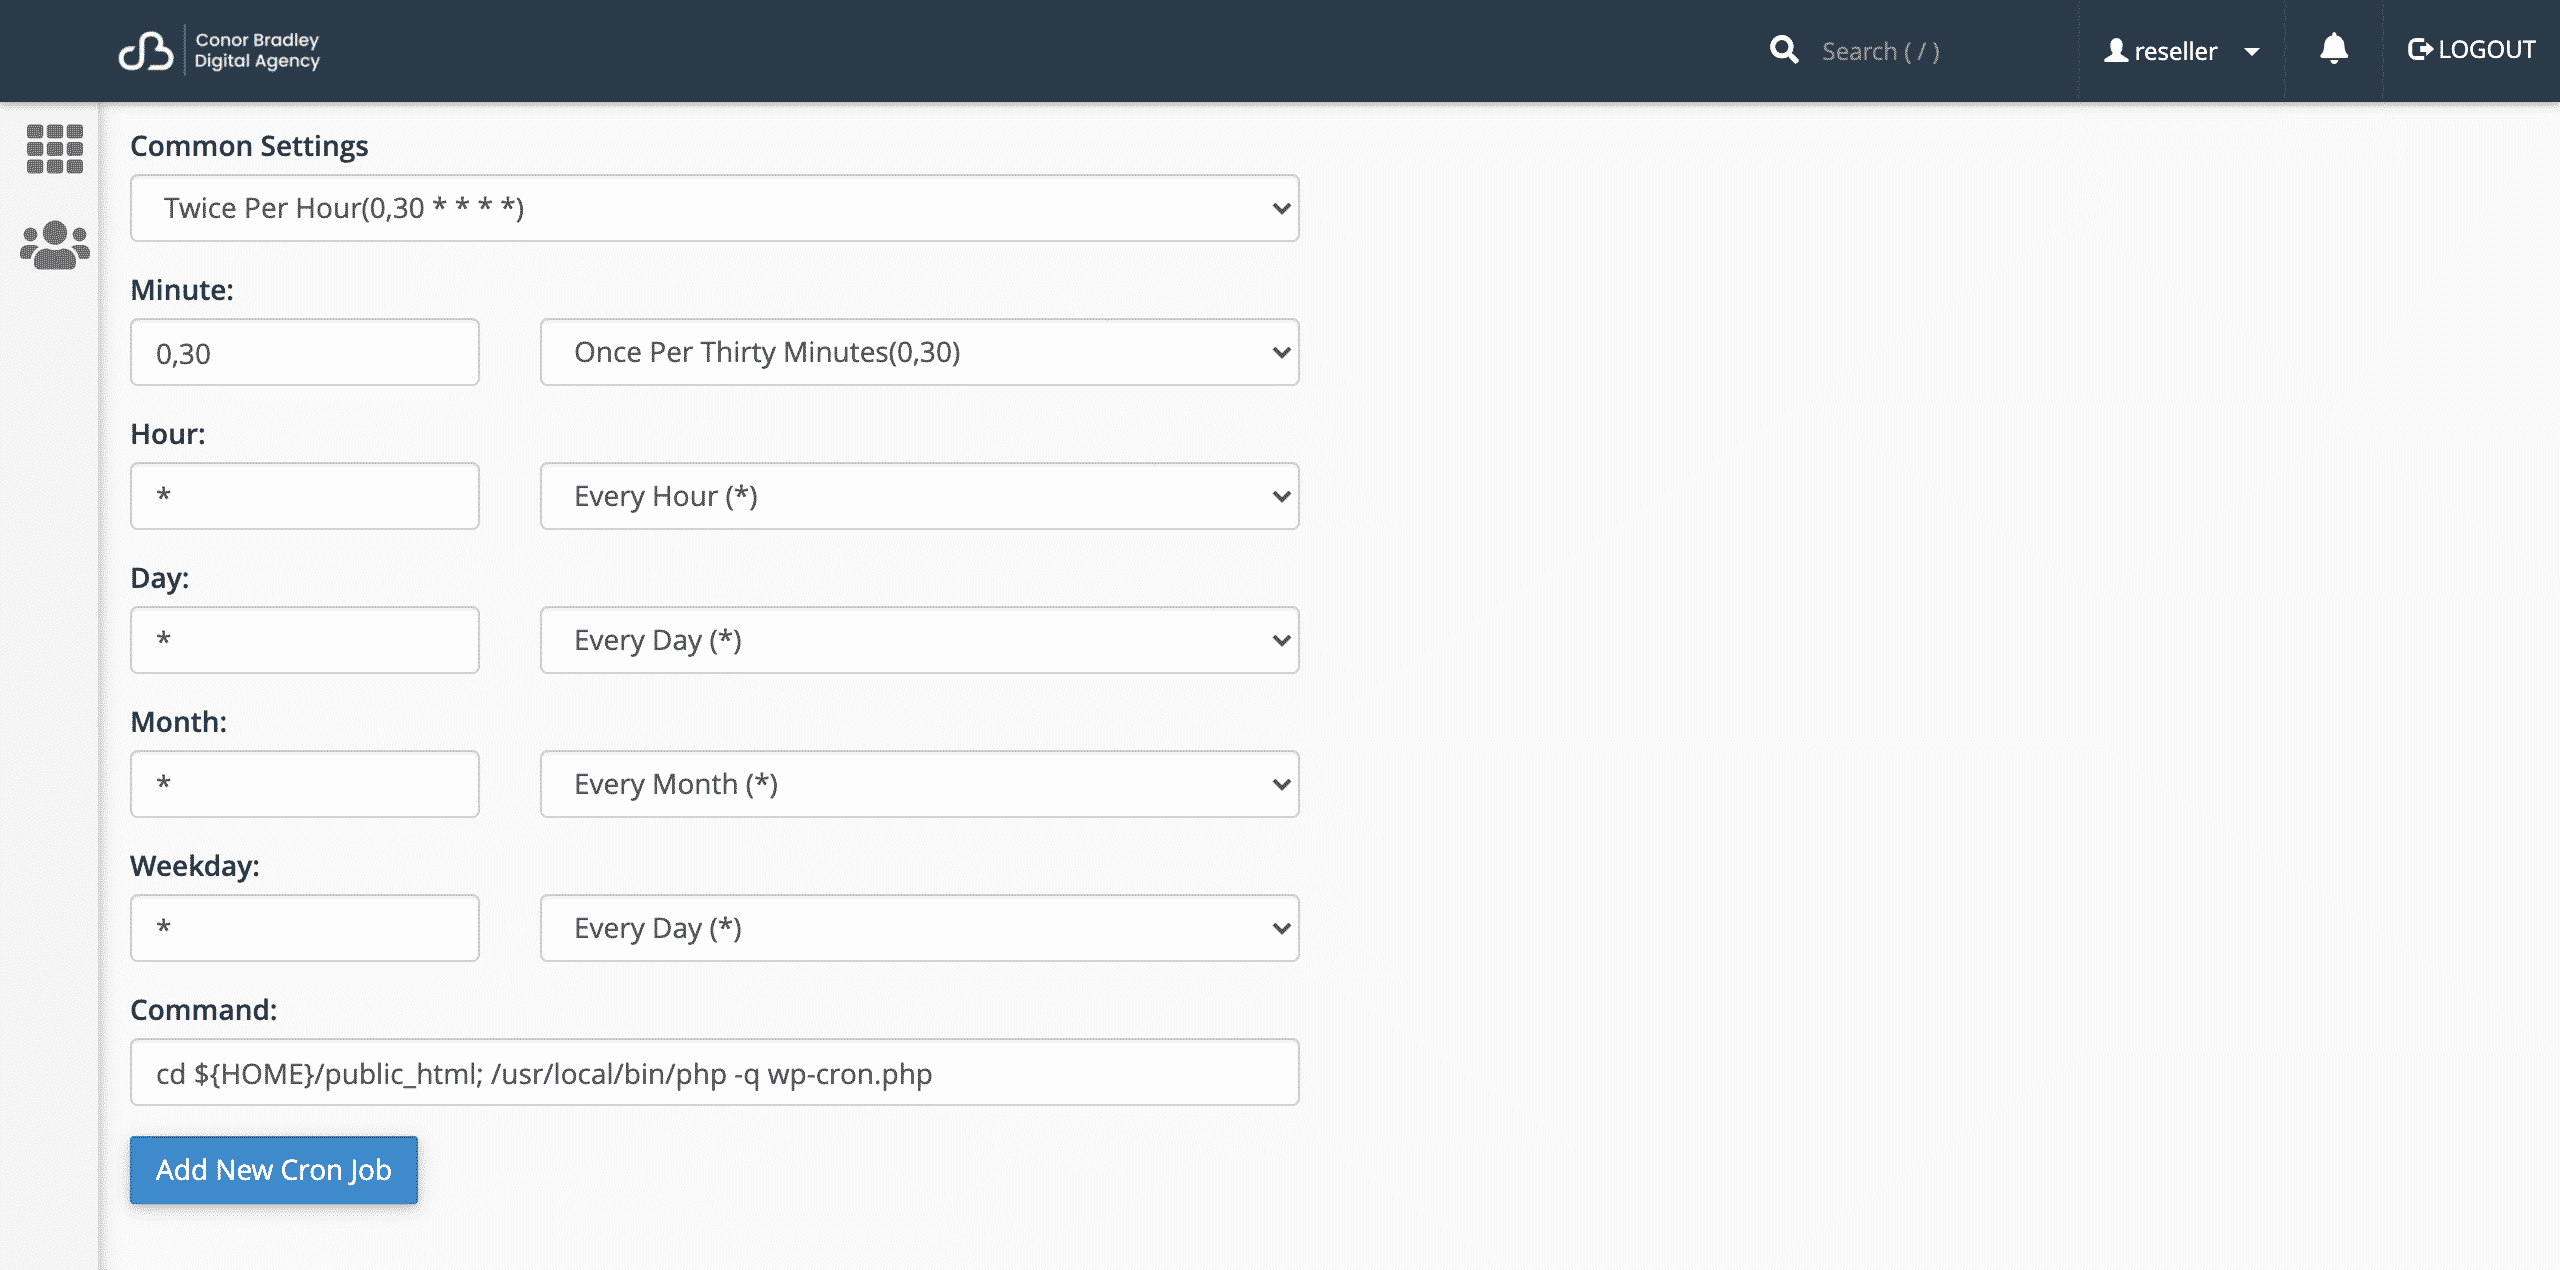Log out with the LOGOUT link
Screen dimensions: 2560x1270
click(x=2471, y=50)
